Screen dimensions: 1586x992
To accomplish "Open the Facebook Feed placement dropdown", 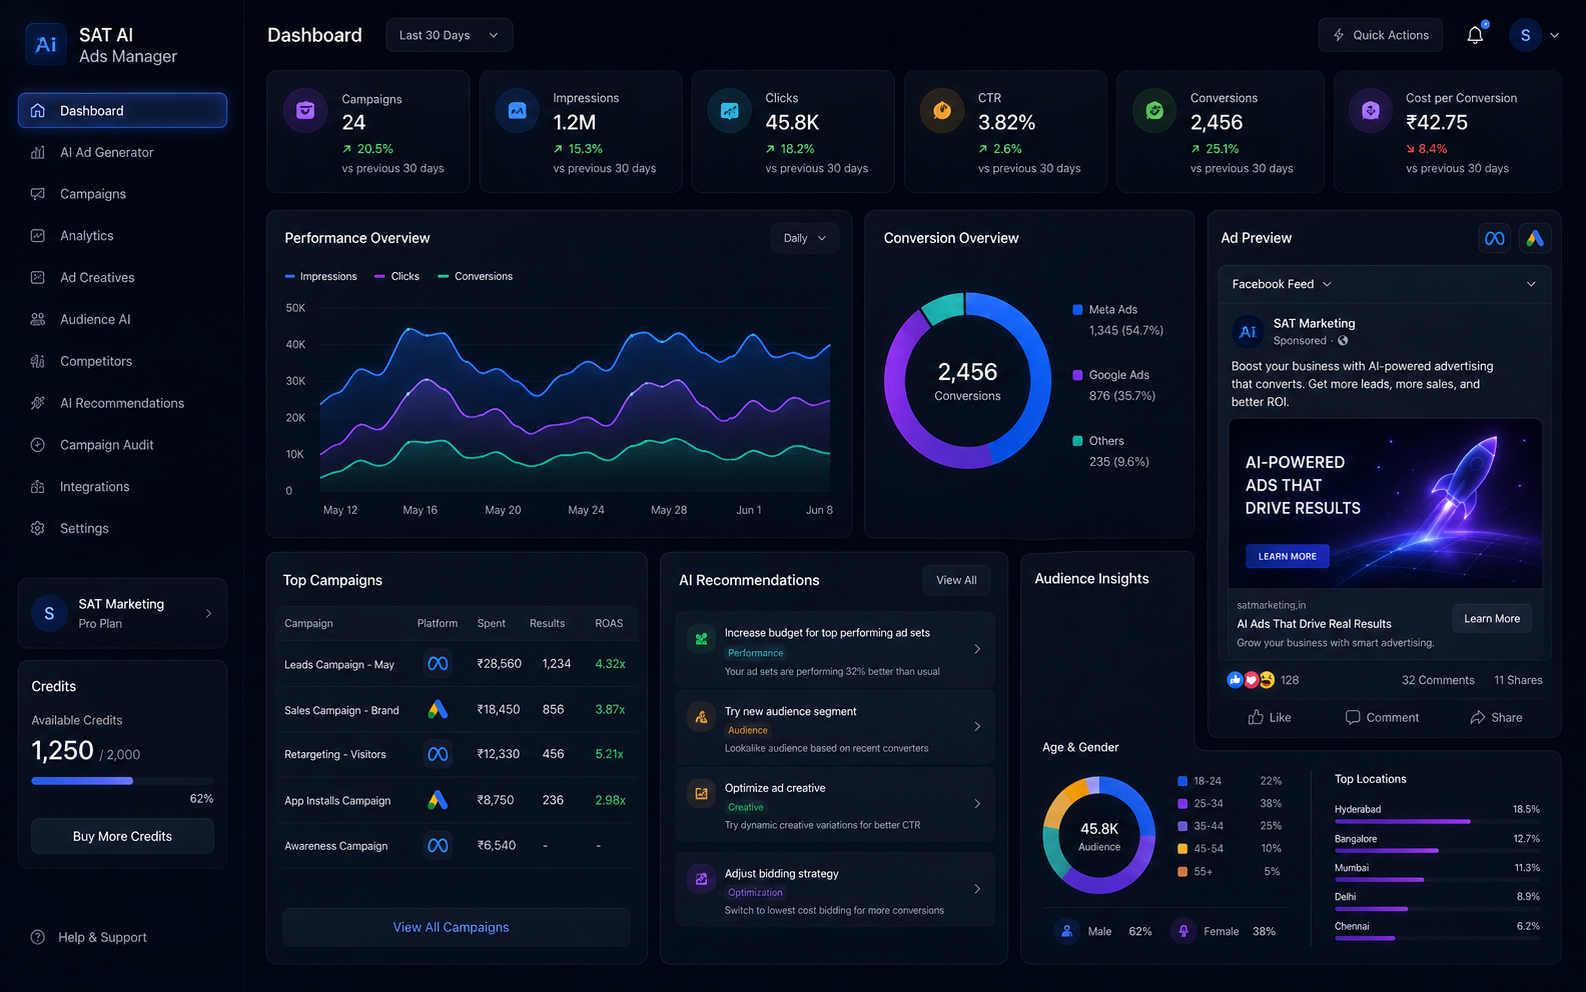I will (1281, 284).
